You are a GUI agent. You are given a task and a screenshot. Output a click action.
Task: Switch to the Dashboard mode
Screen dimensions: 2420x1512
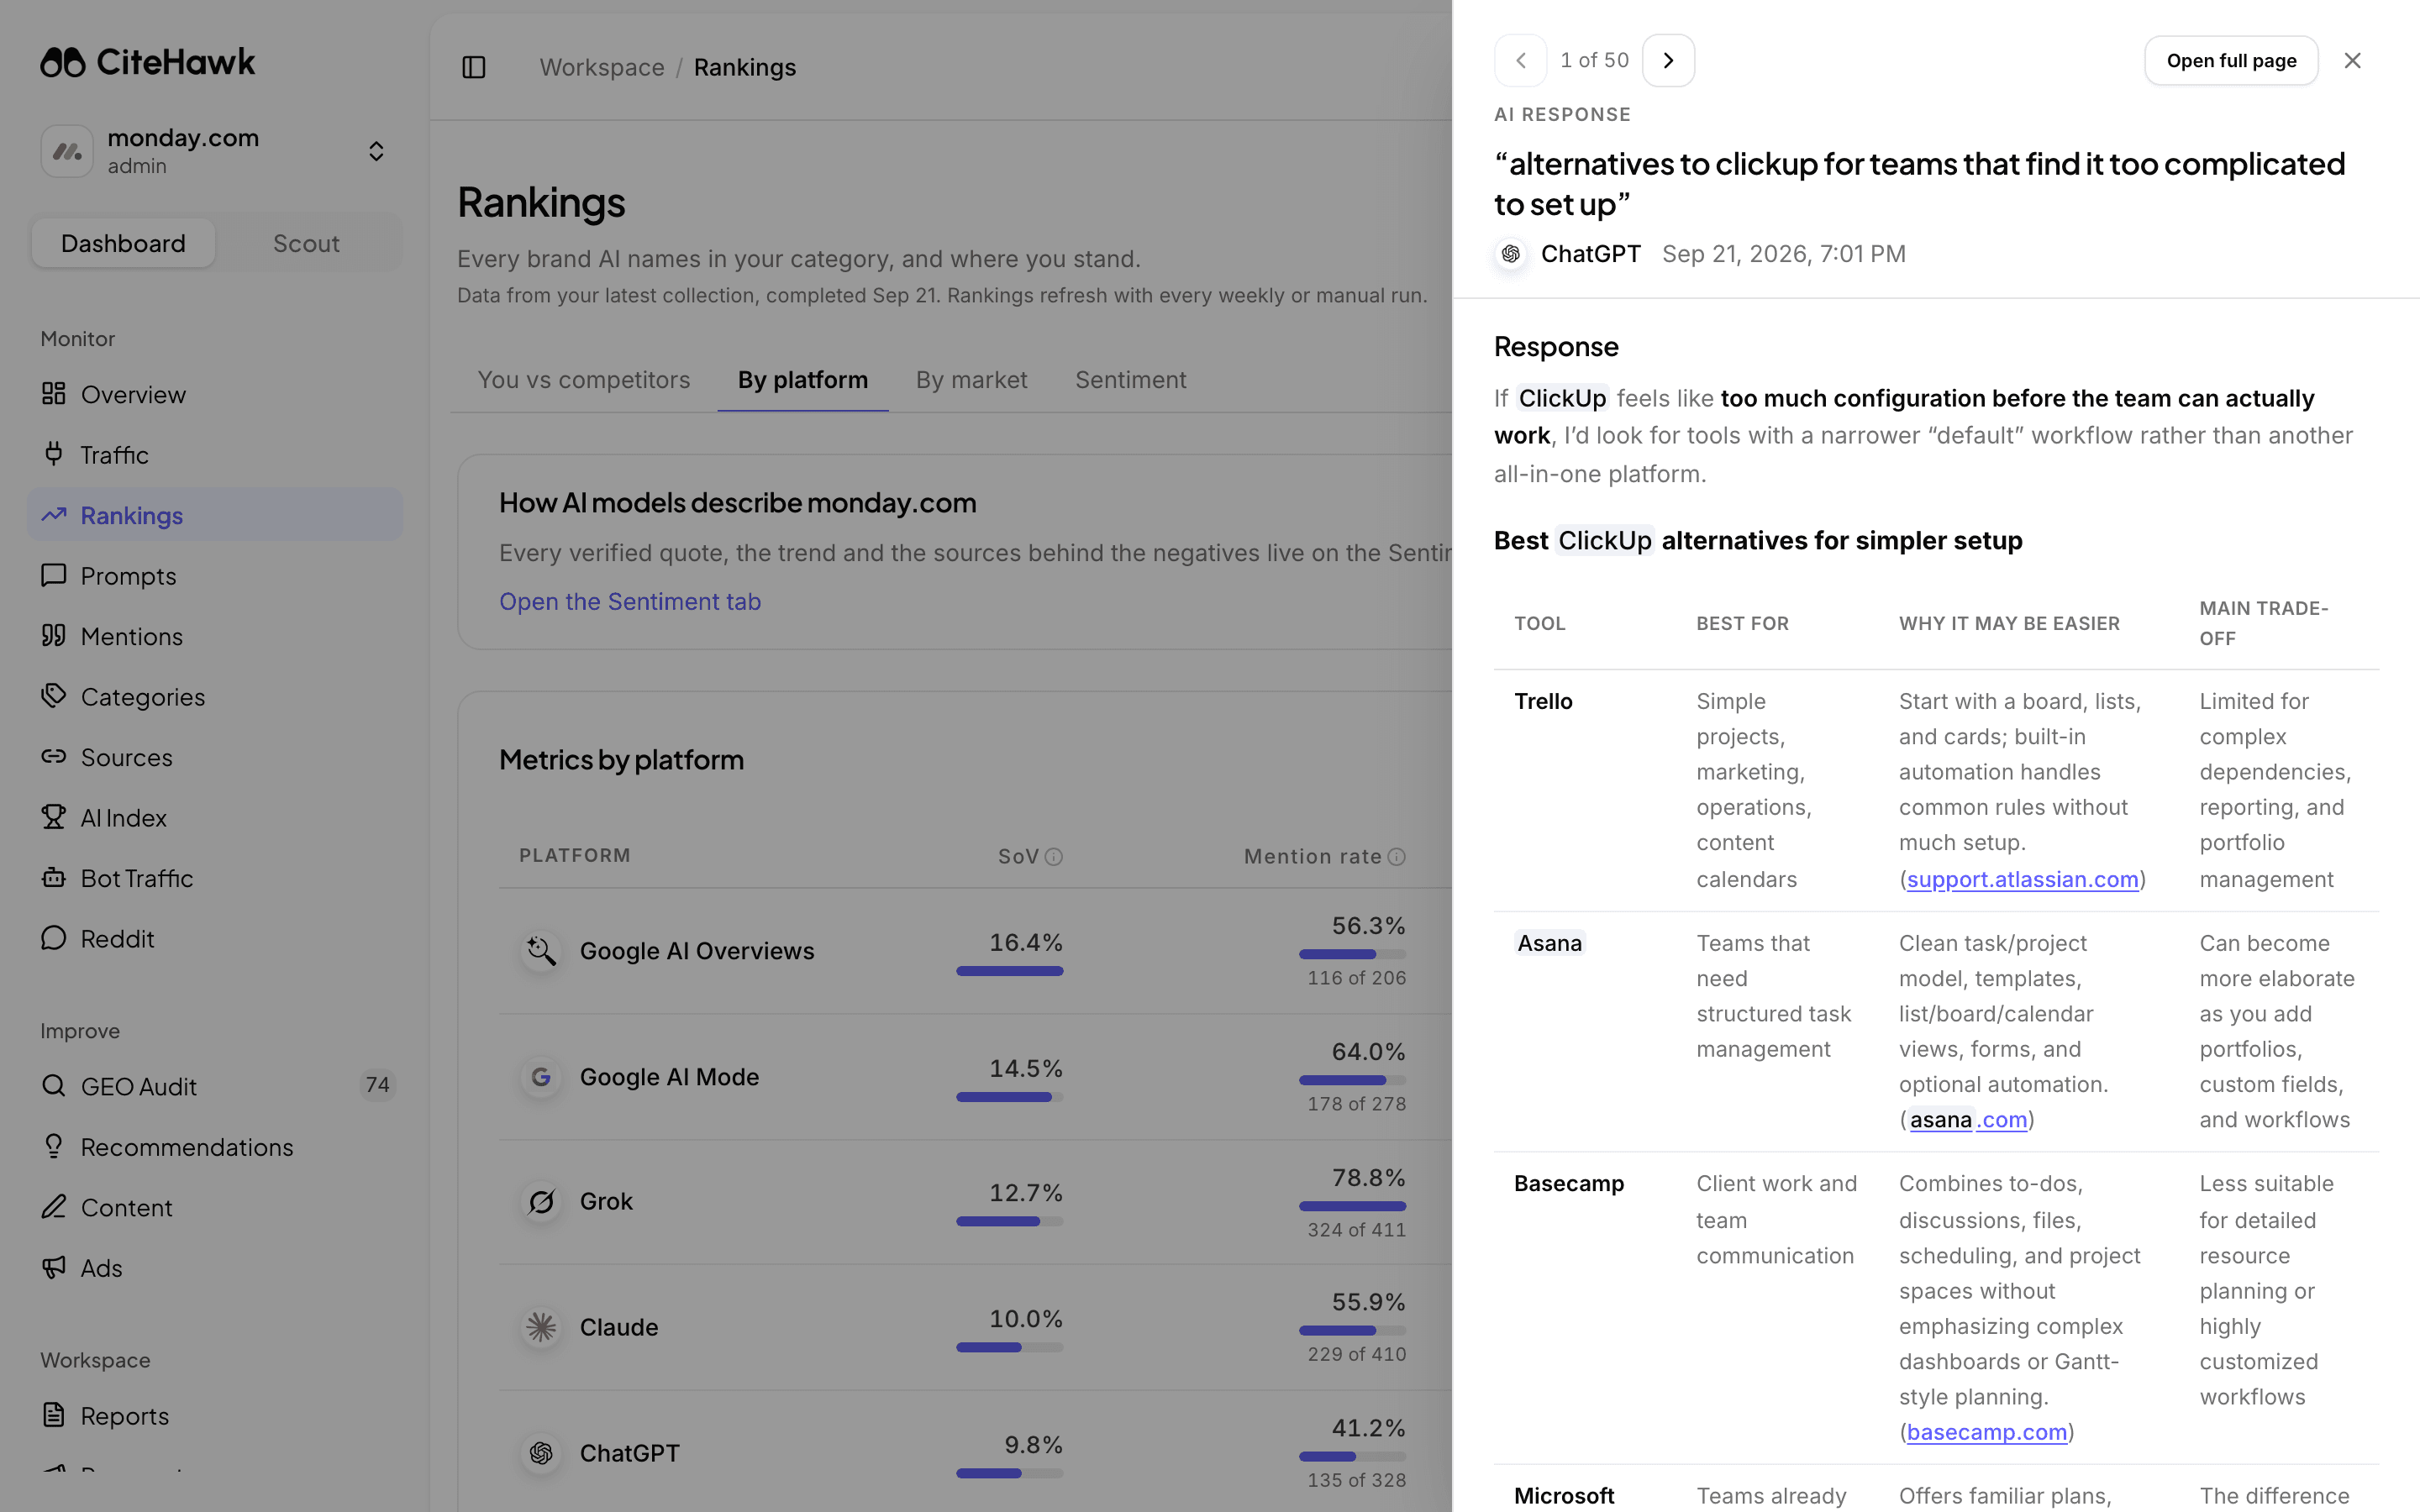(123, 243)
